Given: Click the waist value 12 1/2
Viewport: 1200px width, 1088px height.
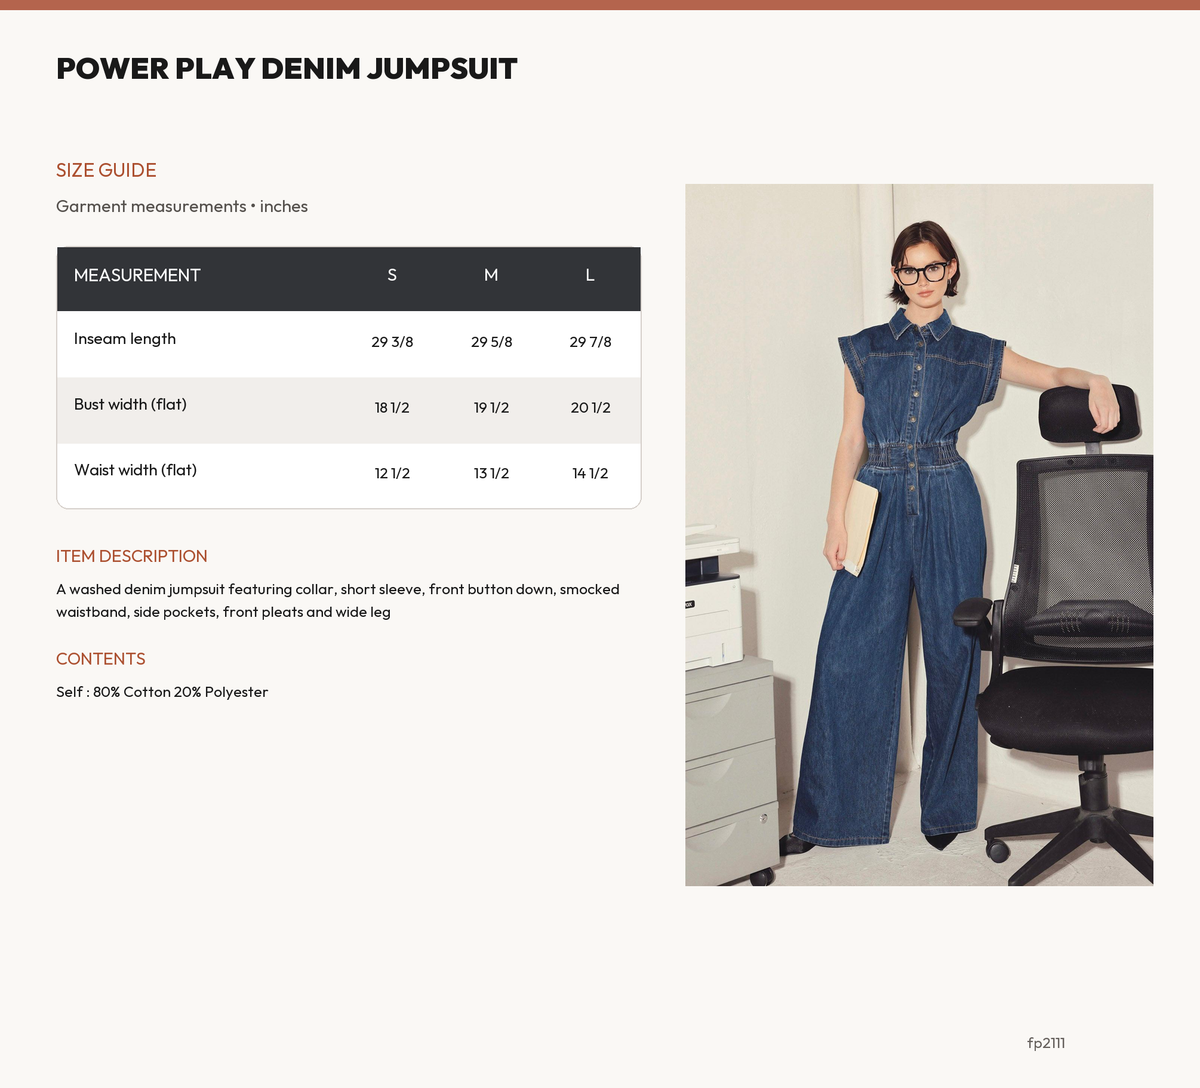Looking at the screenshot, I should (392, 473).
